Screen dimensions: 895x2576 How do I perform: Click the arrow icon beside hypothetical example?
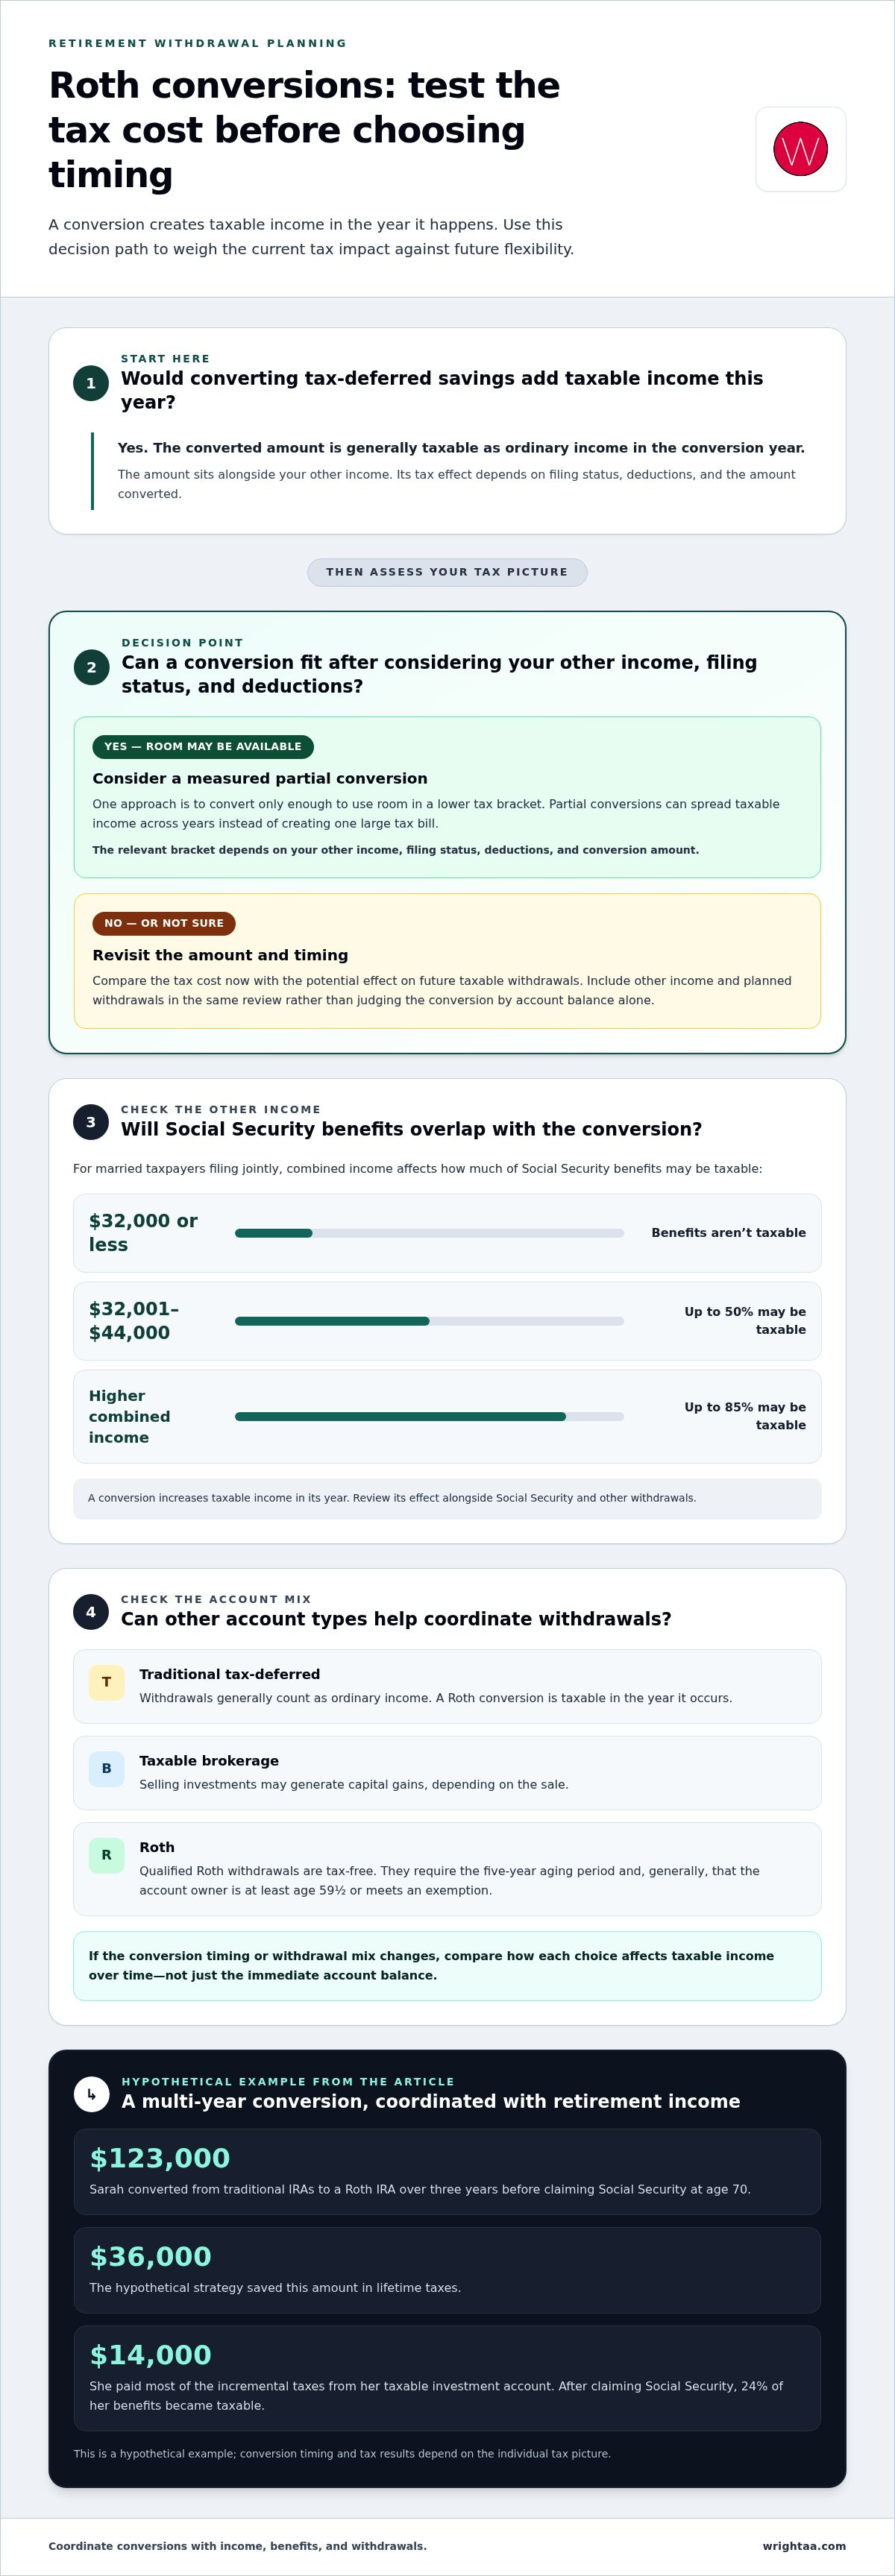coord(91,2094)
